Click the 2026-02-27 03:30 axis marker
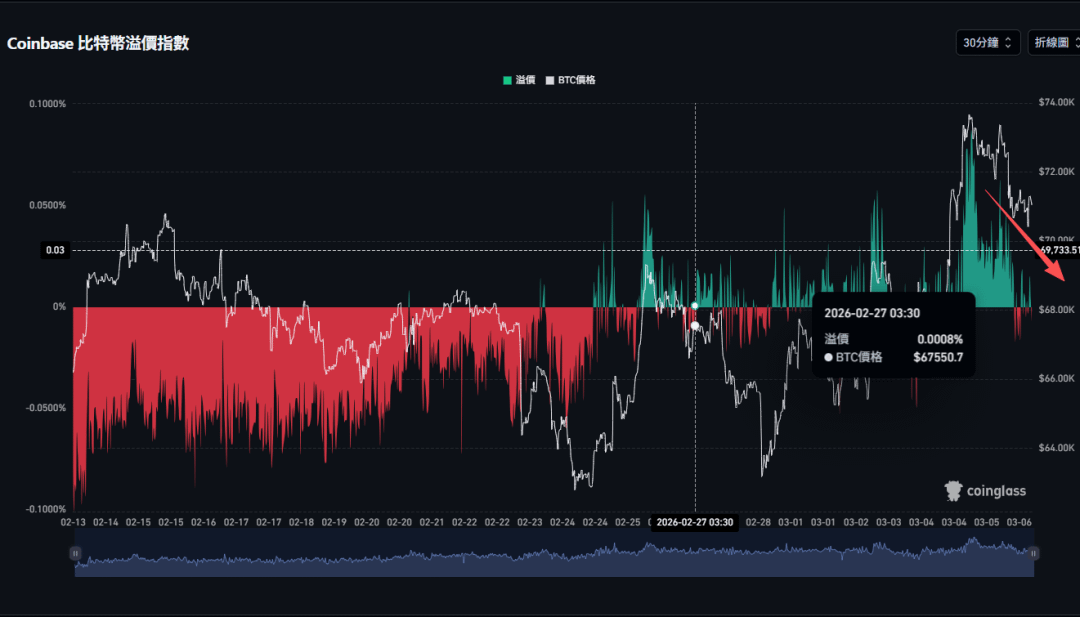This screenshot has width=1080, height=617. [x=694, y=522]
